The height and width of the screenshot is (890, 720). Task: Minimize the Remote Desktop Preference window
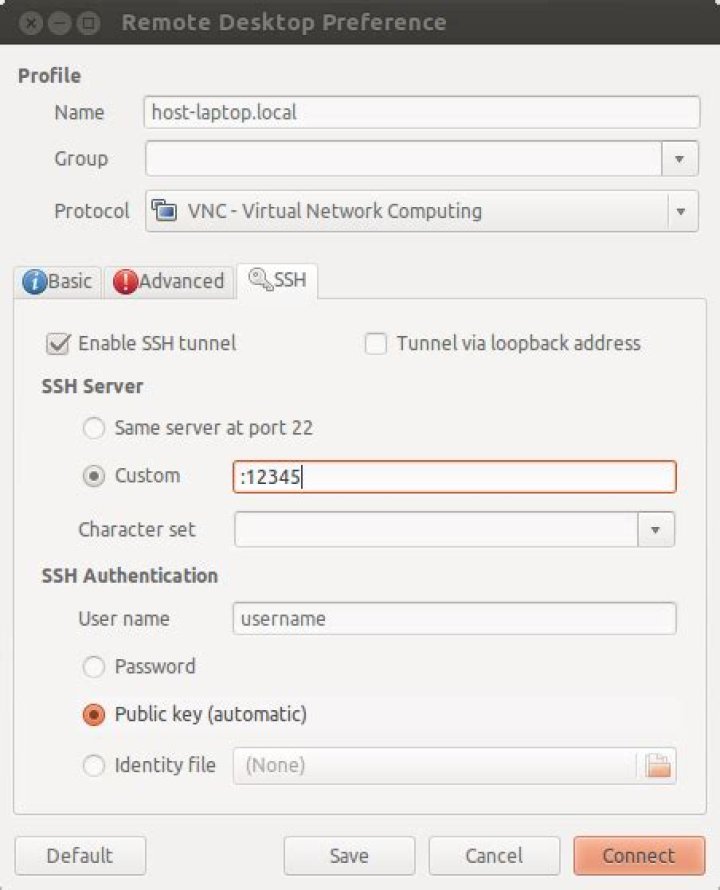coord(60,23)
